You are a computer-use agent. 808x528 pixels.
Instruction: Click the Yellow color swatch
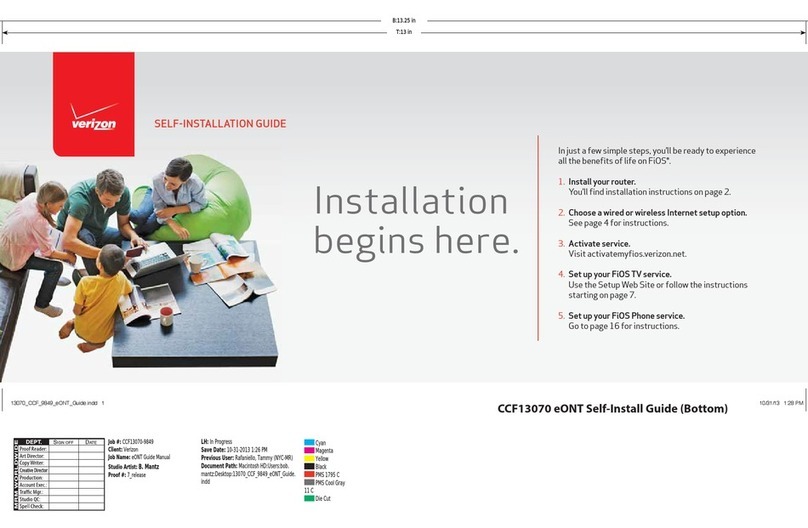tap(309, 458)
